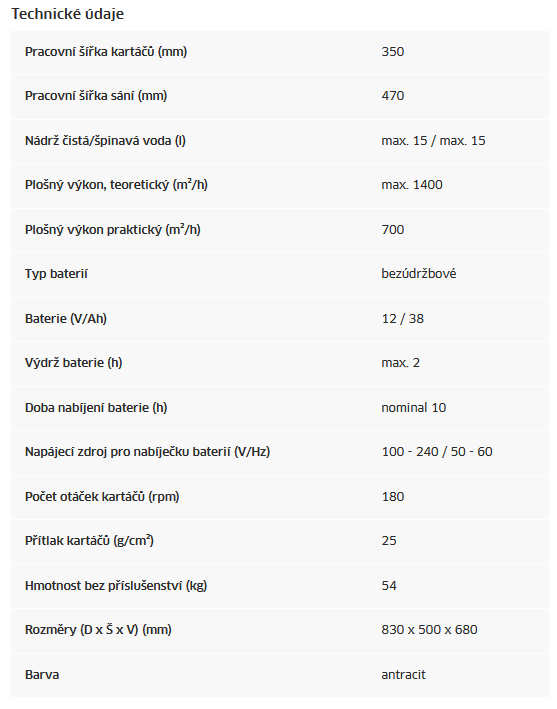Select Nádrž čistá/špinavá voda label
This screenshot has width=557, height=709.
tap(105, 141)
